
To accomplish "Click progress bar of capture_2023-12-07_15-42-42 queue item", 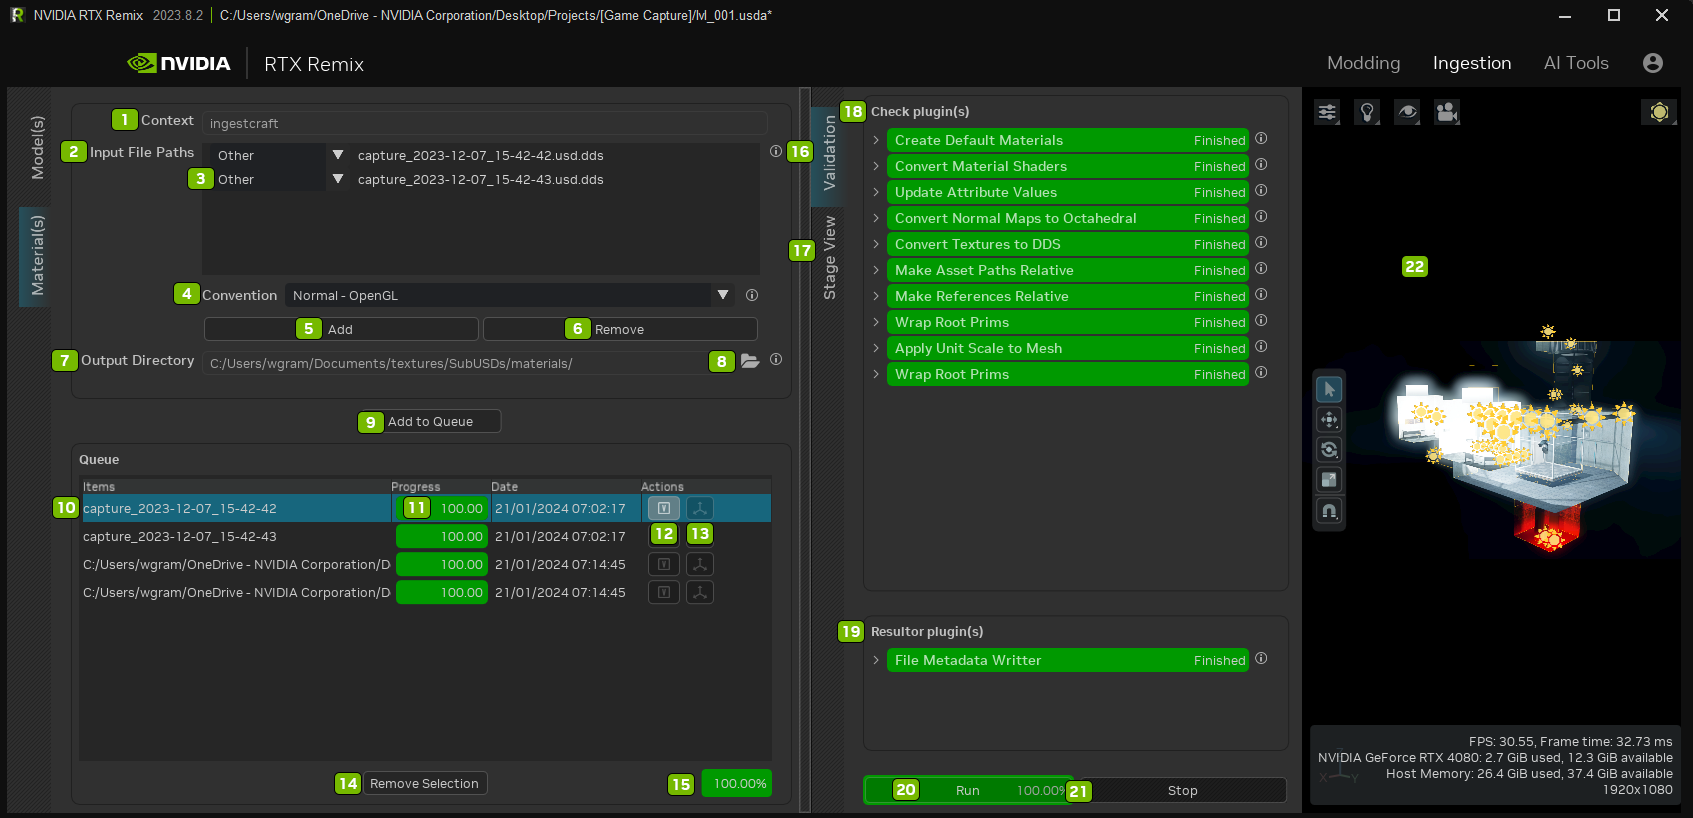I will point(442,508).
